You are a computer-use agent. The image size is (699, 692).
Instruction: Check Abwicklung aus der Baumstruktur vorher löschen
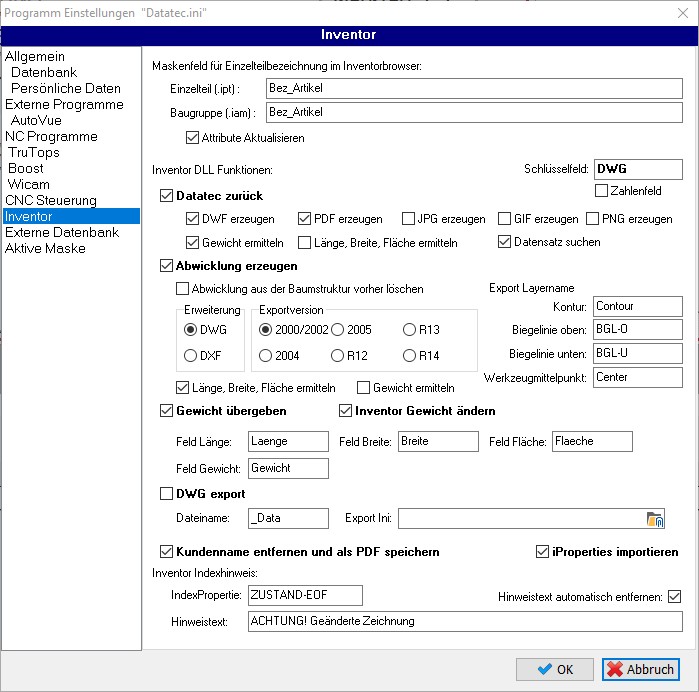coord(182,288)
